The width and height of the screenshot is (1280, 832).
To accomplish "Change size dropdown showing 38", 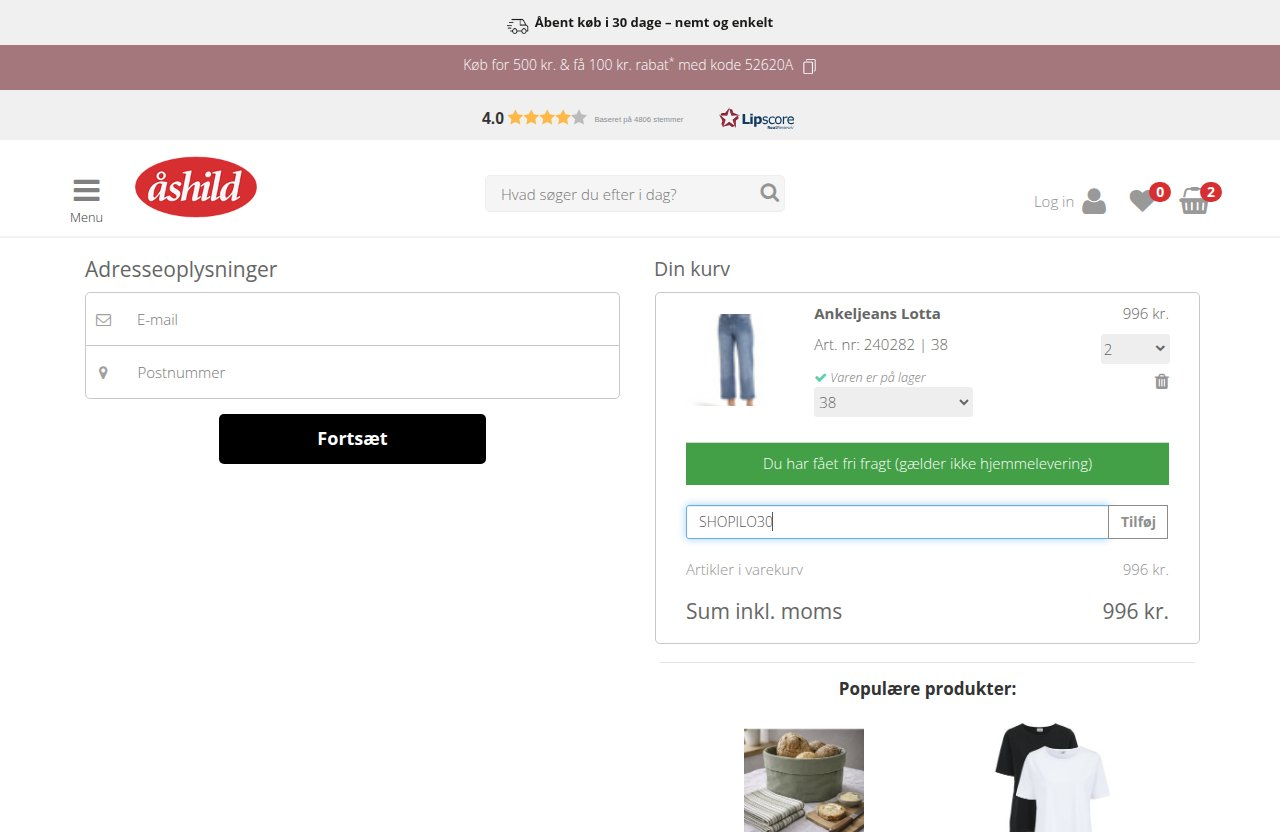I will [x=893, y=402].
